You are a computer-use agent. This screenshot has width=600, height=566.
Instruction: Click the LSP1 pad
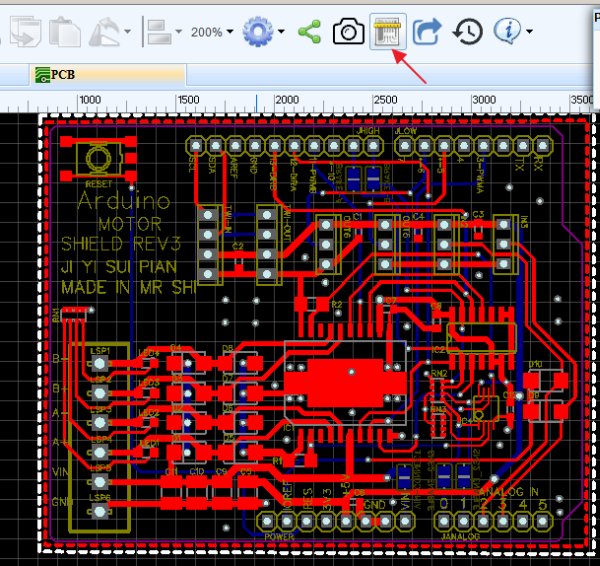point(99,363)
